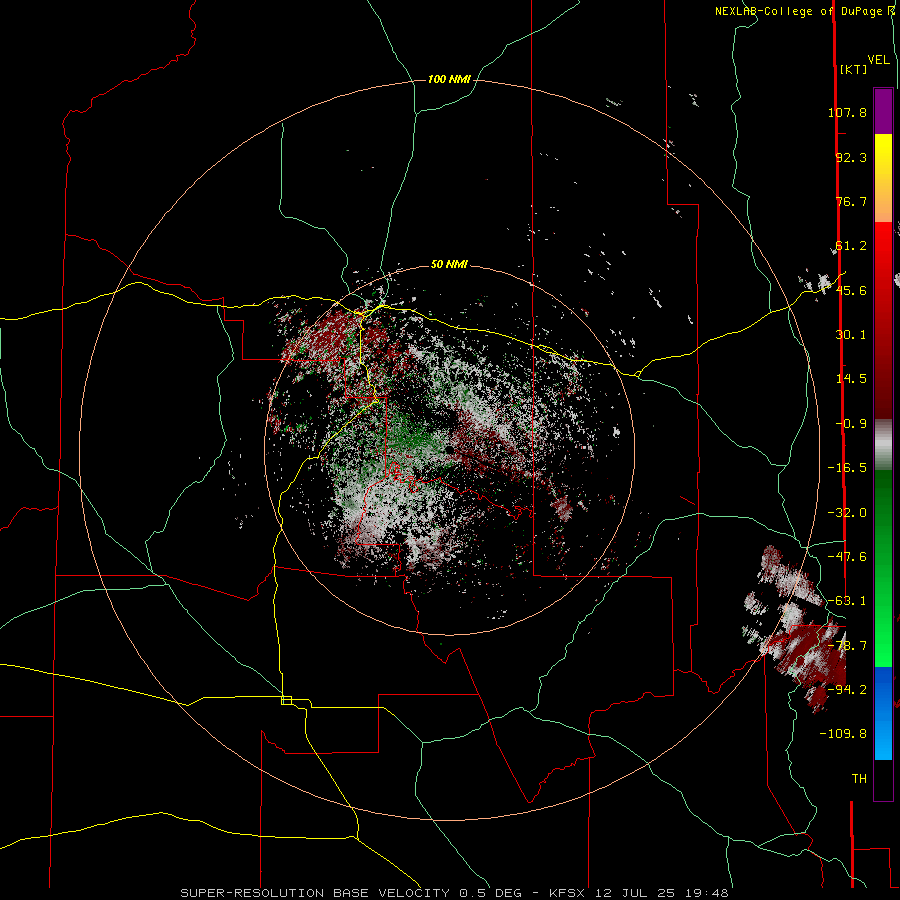Click the 14.5 velocity scale value
The height and width of the screenshot is (900, 900).
click(851, 379)
